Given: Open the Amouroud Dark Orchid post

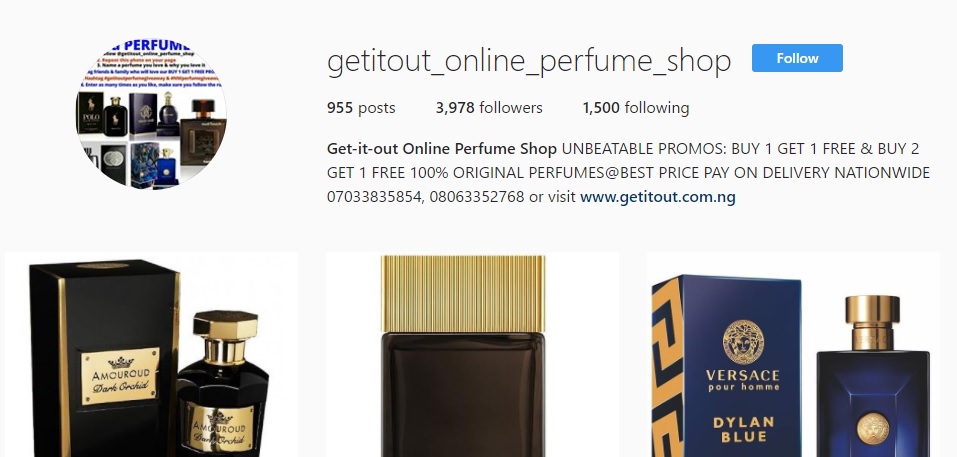Looking at the screenshot, I should 151,354.
